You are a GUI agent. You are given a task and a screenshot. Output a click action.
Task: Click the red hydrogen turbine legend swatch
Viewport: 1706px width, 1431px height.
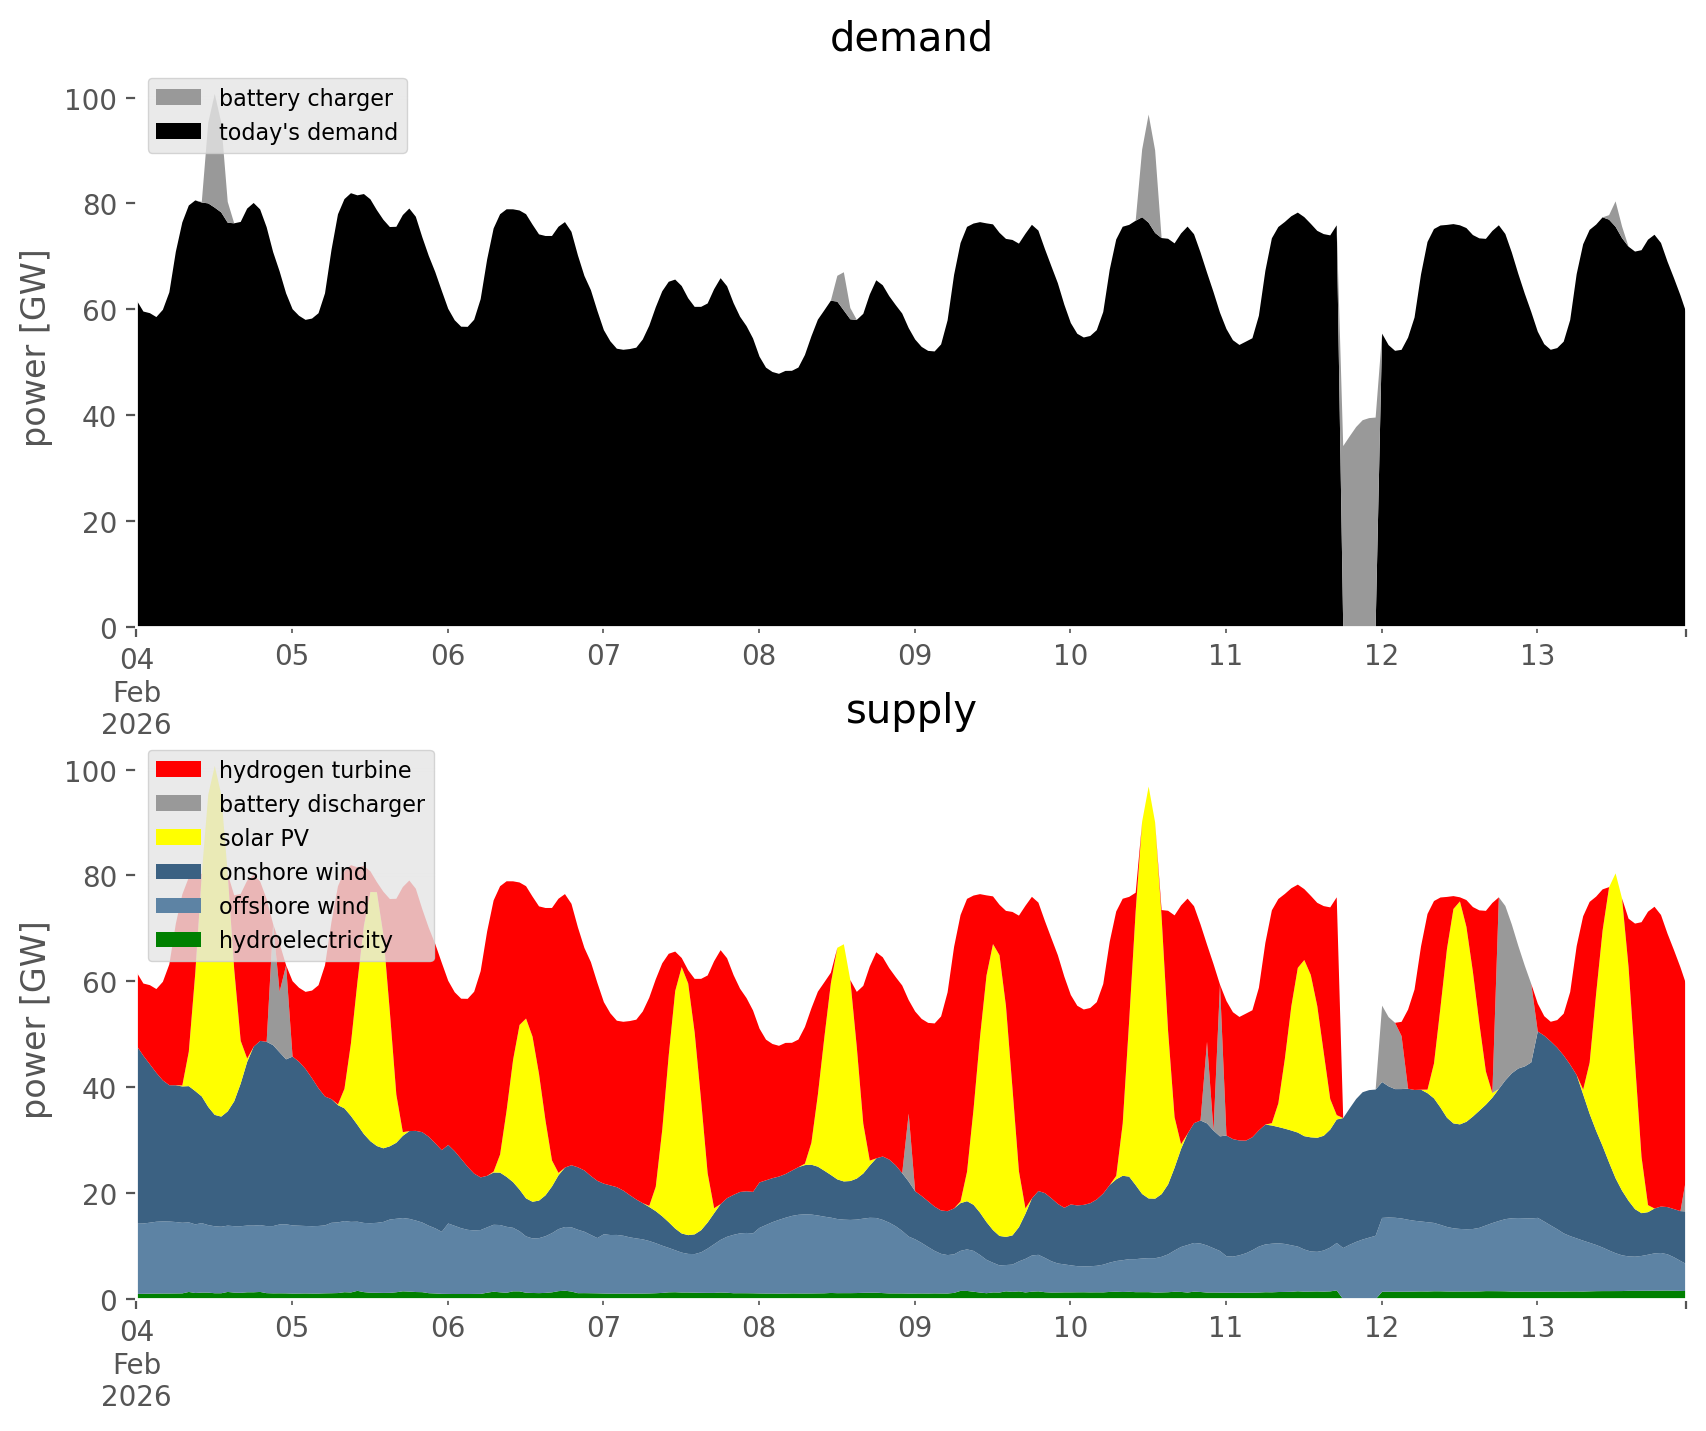pyautogui.click(x=179, y=769)
